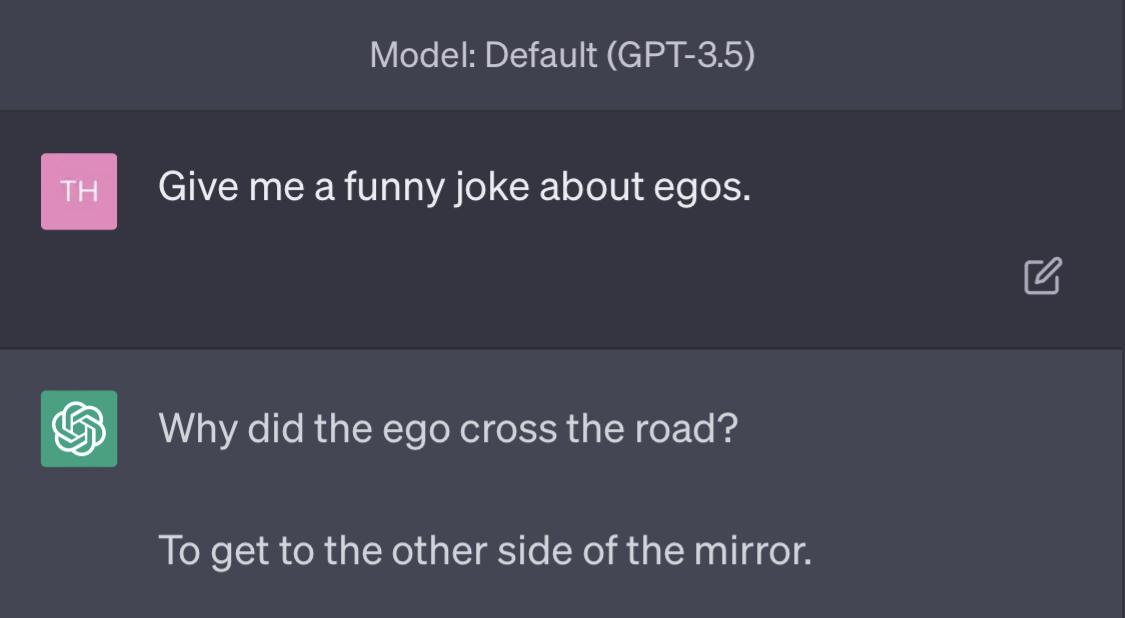Click the "Why did the ego cross the road?" line
Viewport: 1125px width, 618px height.
coord(448,429)
